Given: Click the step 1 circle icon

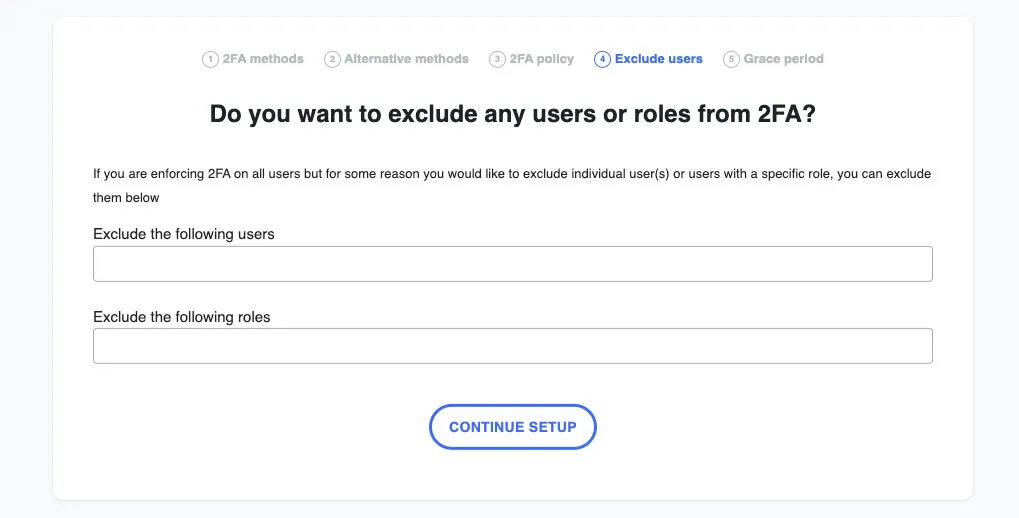Looking at the screenshot, I should point(210,59).
